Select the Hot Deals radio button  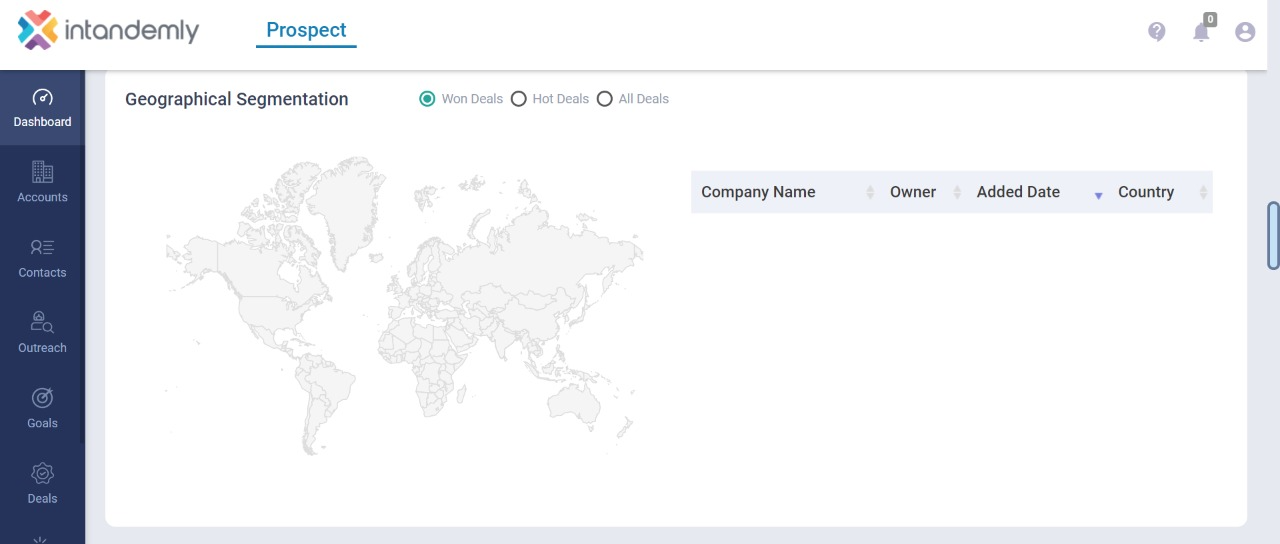click(x=519, y=99)
